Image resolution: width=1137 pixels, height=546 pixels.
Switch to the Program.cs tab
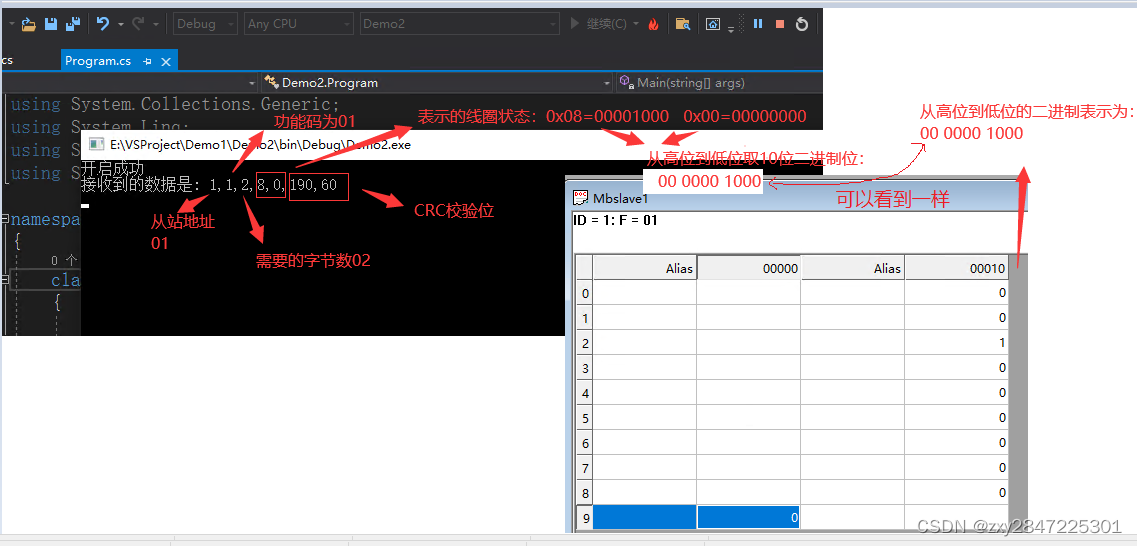coord(98,61)
